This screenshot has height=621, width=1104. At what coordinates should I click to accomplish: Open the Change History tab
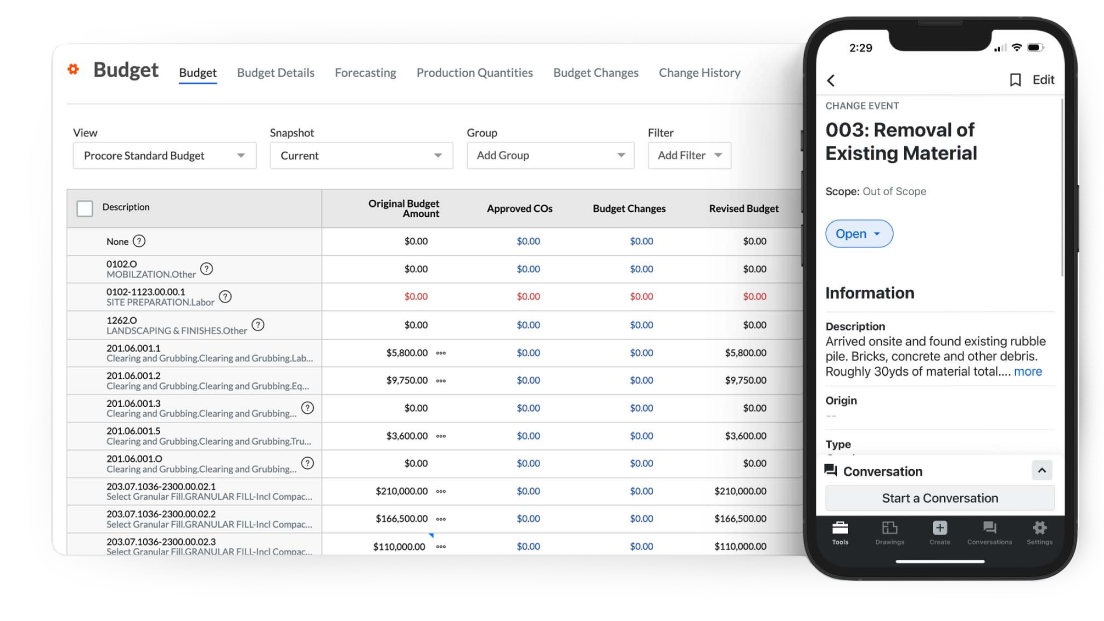click(699, 72)
